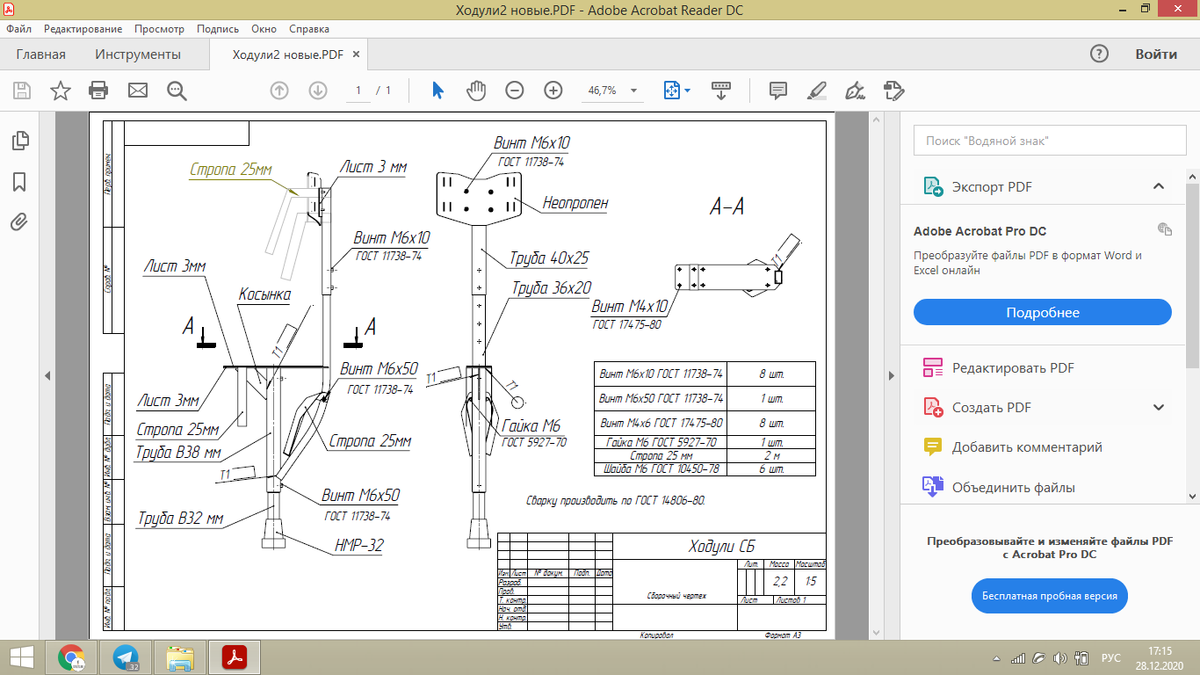Image resolution: width=1200 pixels, height=675 pixels.
Task: Copy link icon next to Acrobat Pro DC
Action: coord(1164,229)
